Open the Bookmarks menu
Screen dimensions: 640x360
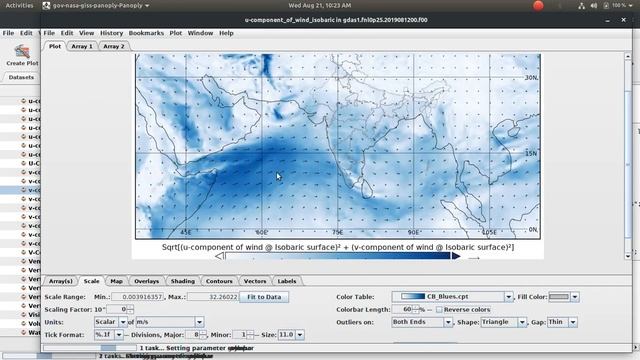[146, 33]
